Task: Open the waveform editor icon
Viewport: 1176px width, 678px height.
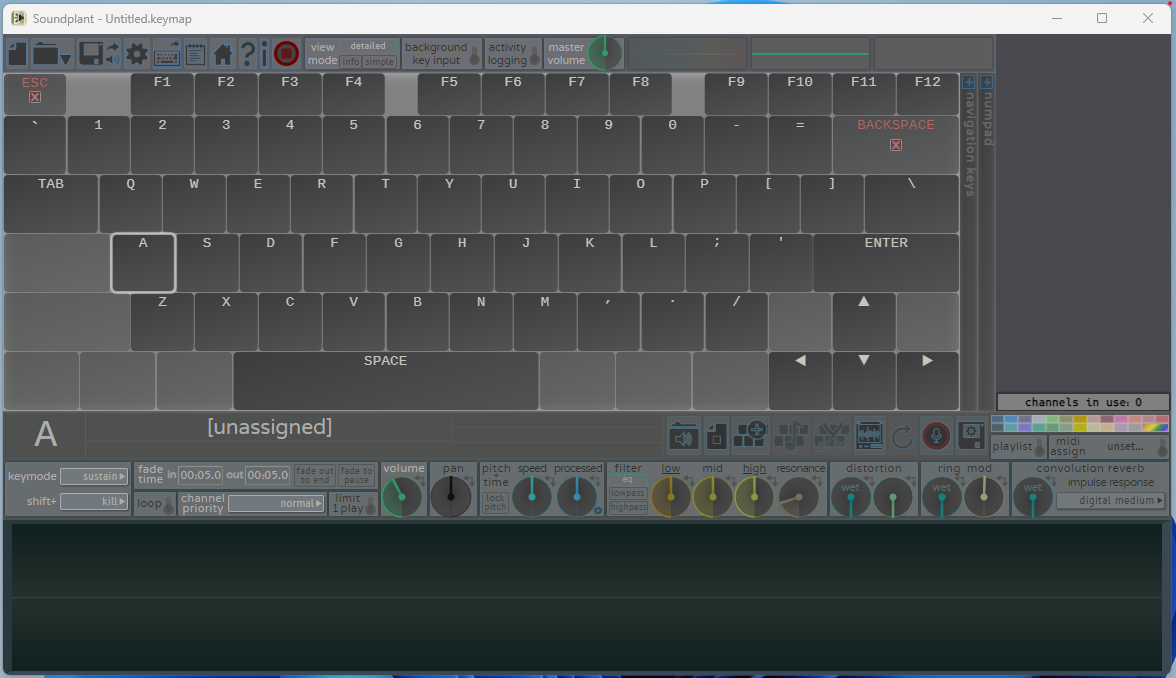Action: pos(868,436)
